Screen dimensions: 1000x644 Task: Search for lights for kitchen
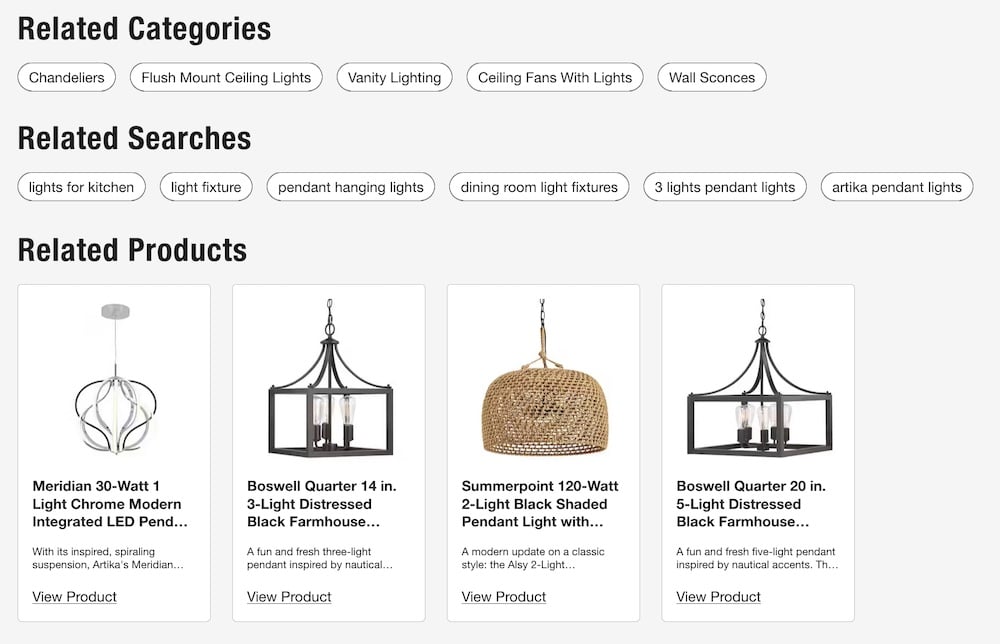82,187
